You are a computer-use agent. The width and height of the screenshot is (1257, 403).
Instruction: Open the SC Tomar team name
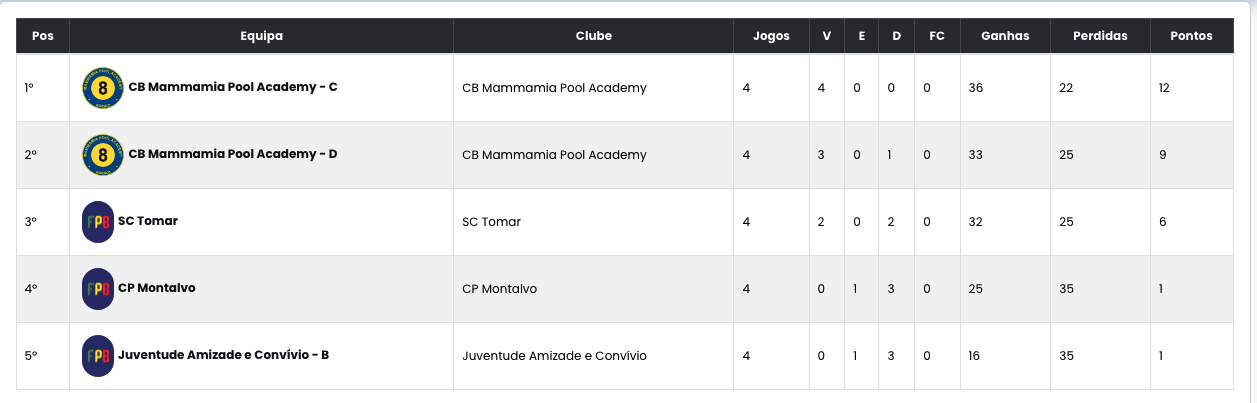(148, 221)
